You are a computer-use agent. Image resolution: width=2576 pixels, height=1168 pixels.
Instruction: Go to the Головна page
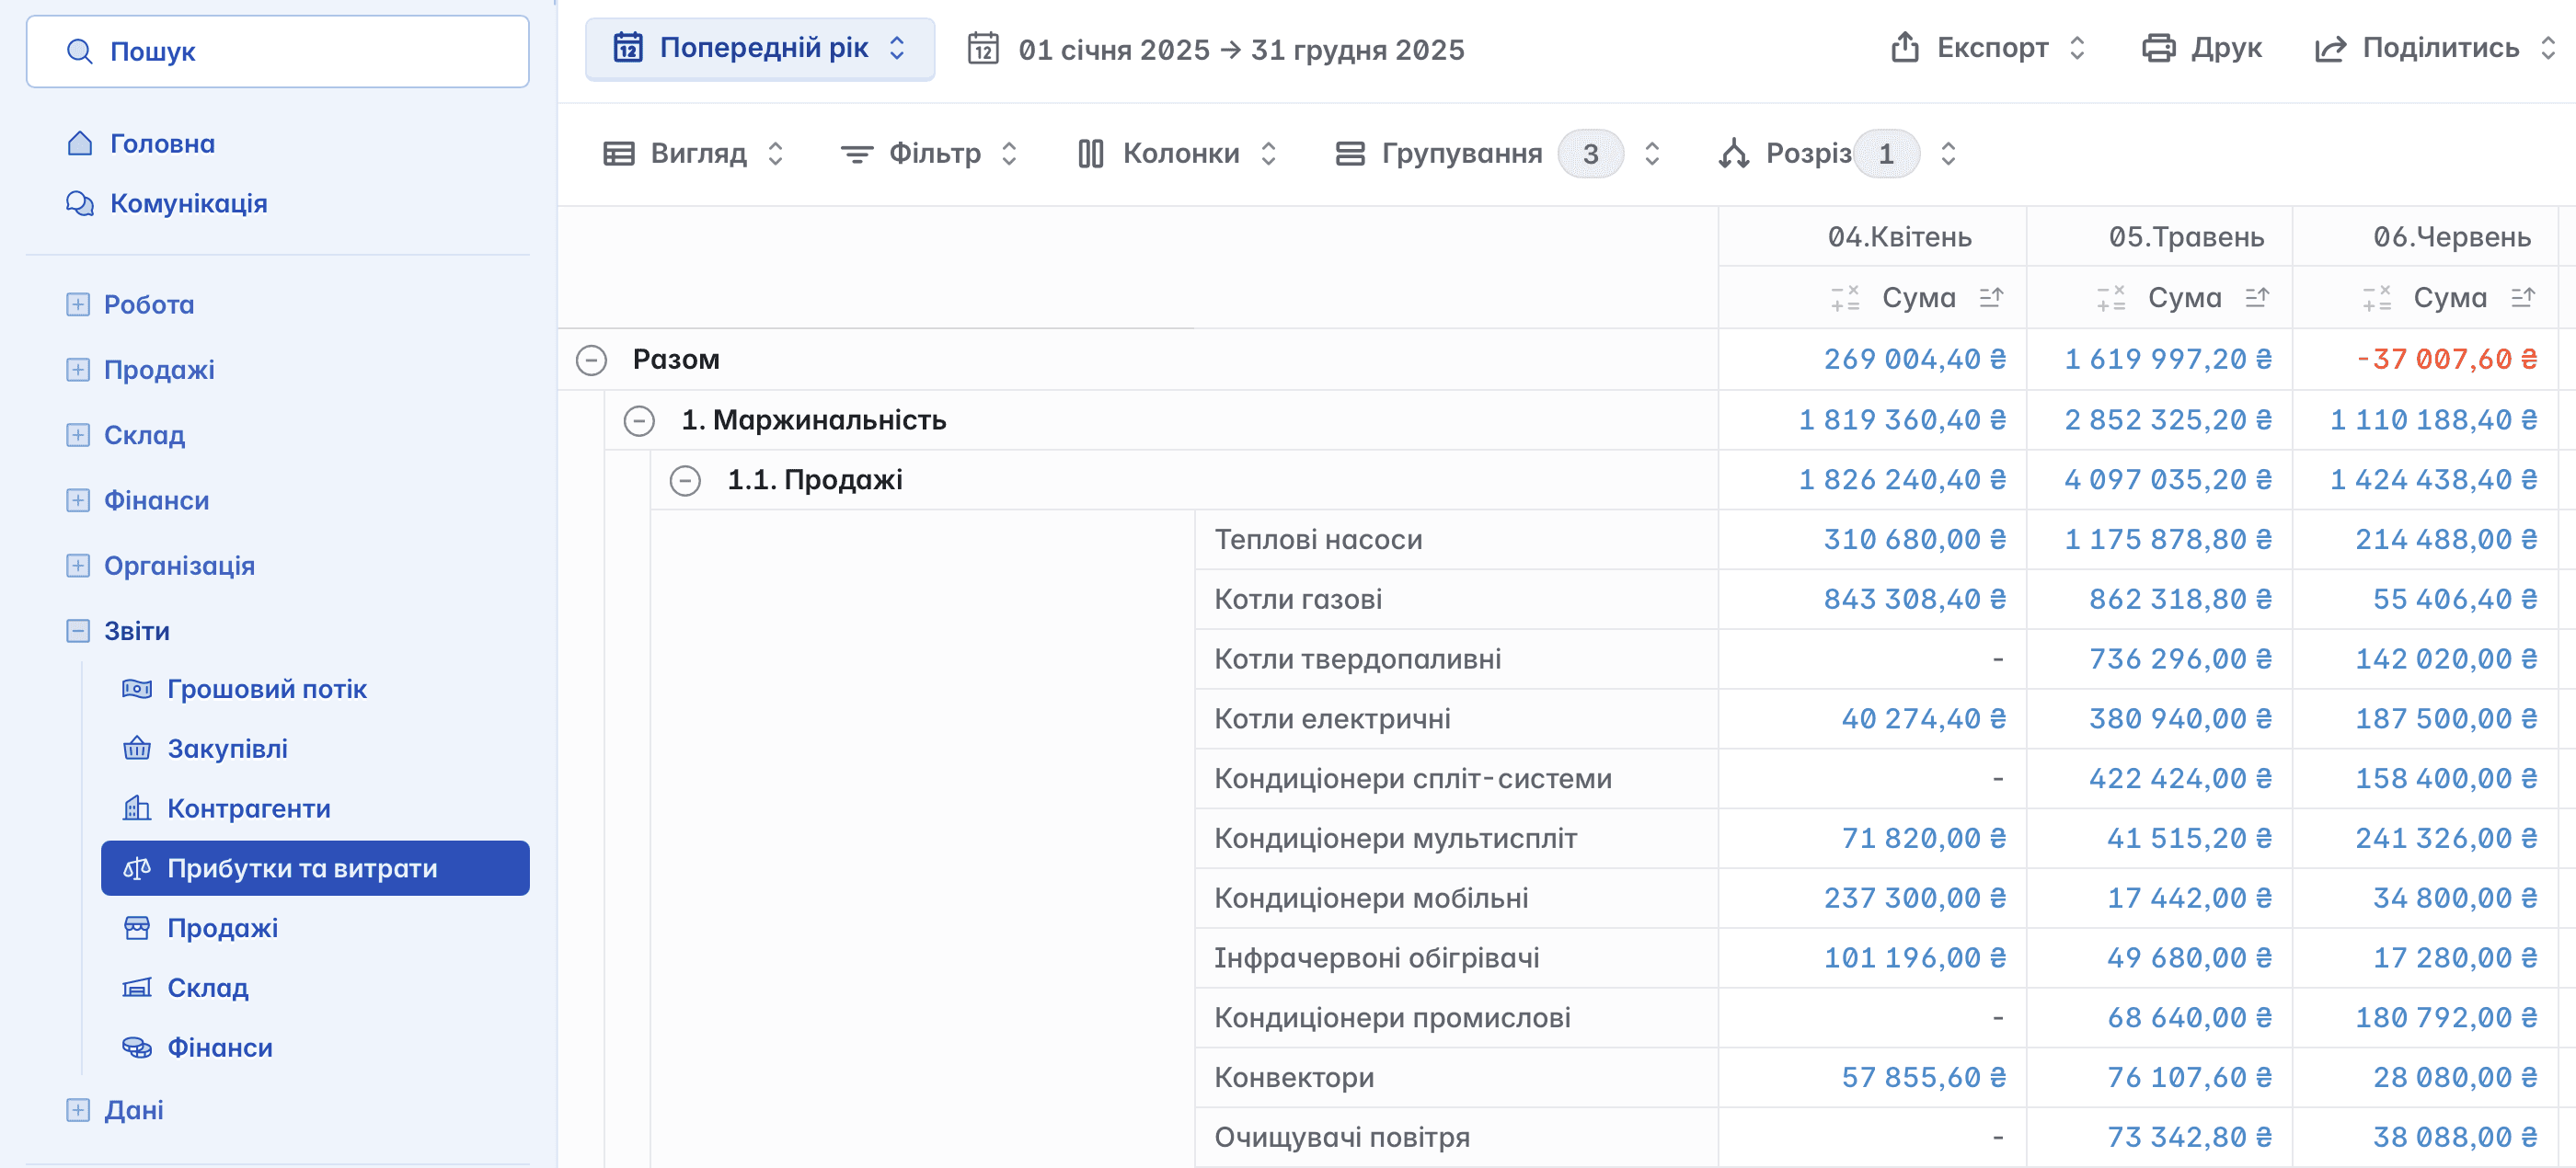point(162,144)
